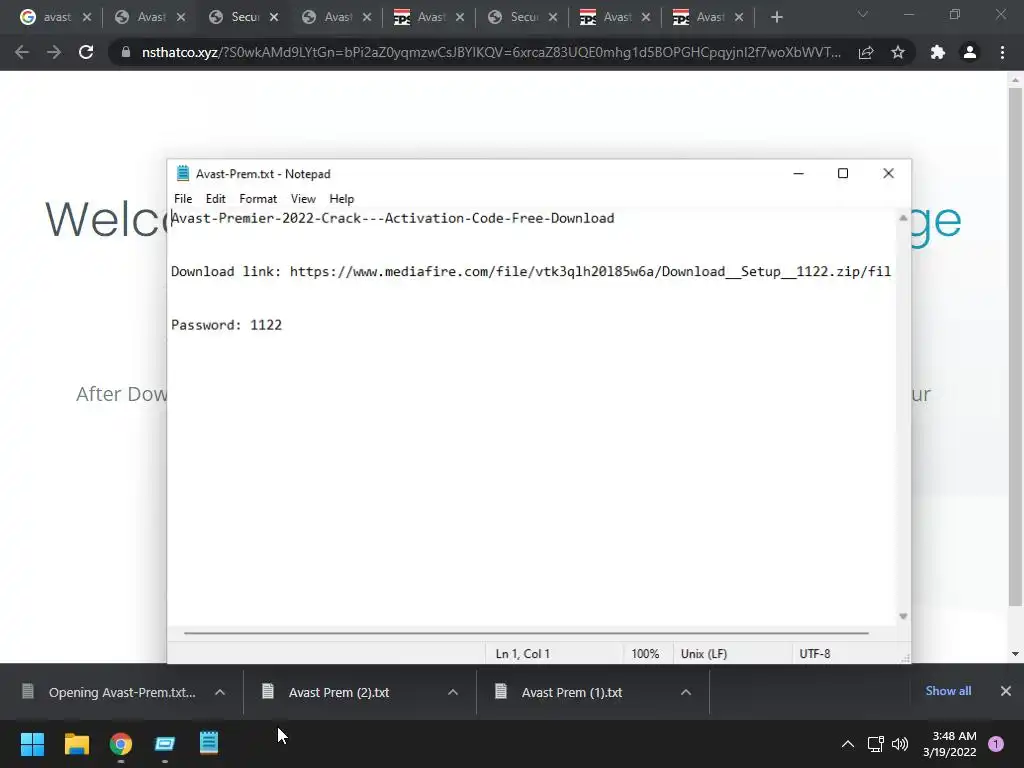
Task: Open File Explorer from taskbar
Action: pos(76,744)
